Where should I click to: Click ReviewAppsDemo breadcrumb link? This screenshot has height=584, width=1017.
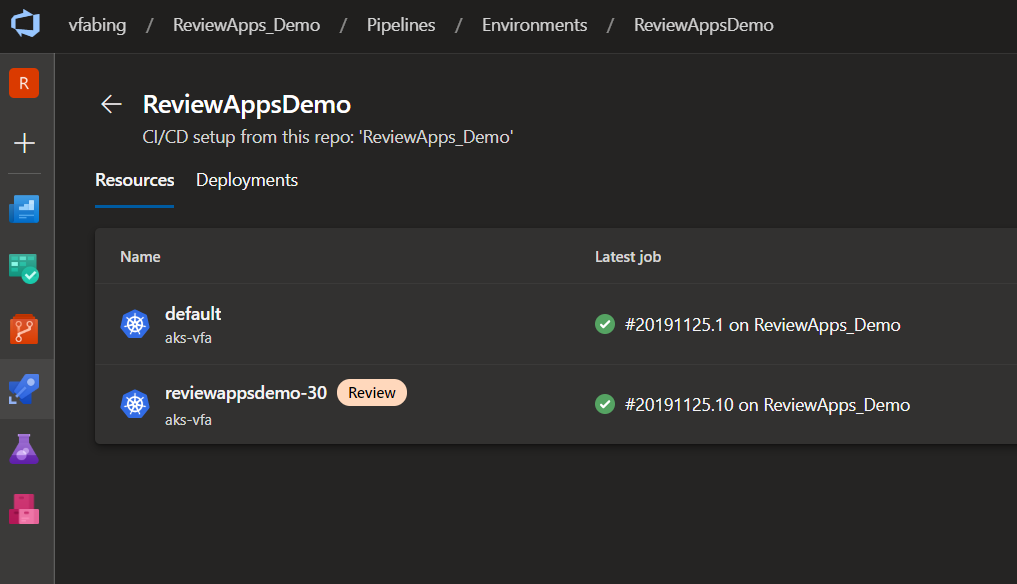[704, 25]
